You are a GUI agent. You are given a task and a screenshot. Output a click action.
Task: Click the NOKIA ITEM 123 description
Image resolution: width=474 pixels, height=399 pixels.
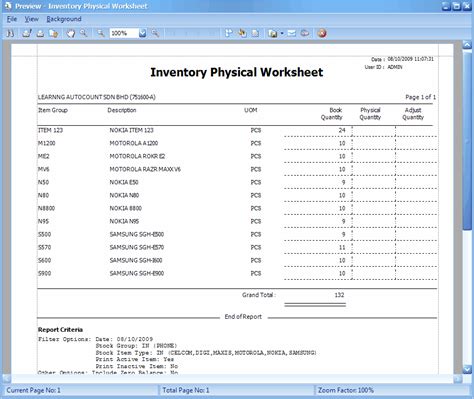132,130
